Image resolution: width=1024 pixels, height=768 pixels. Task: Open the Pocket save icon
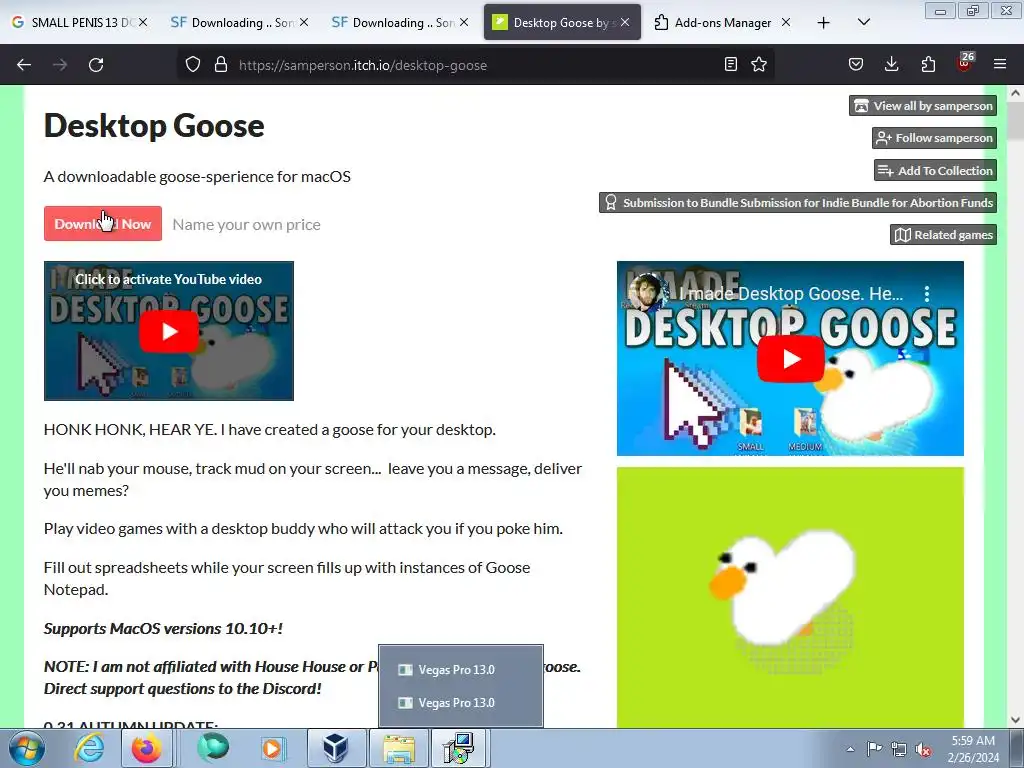pyautogui.click(x=856, y=64)
